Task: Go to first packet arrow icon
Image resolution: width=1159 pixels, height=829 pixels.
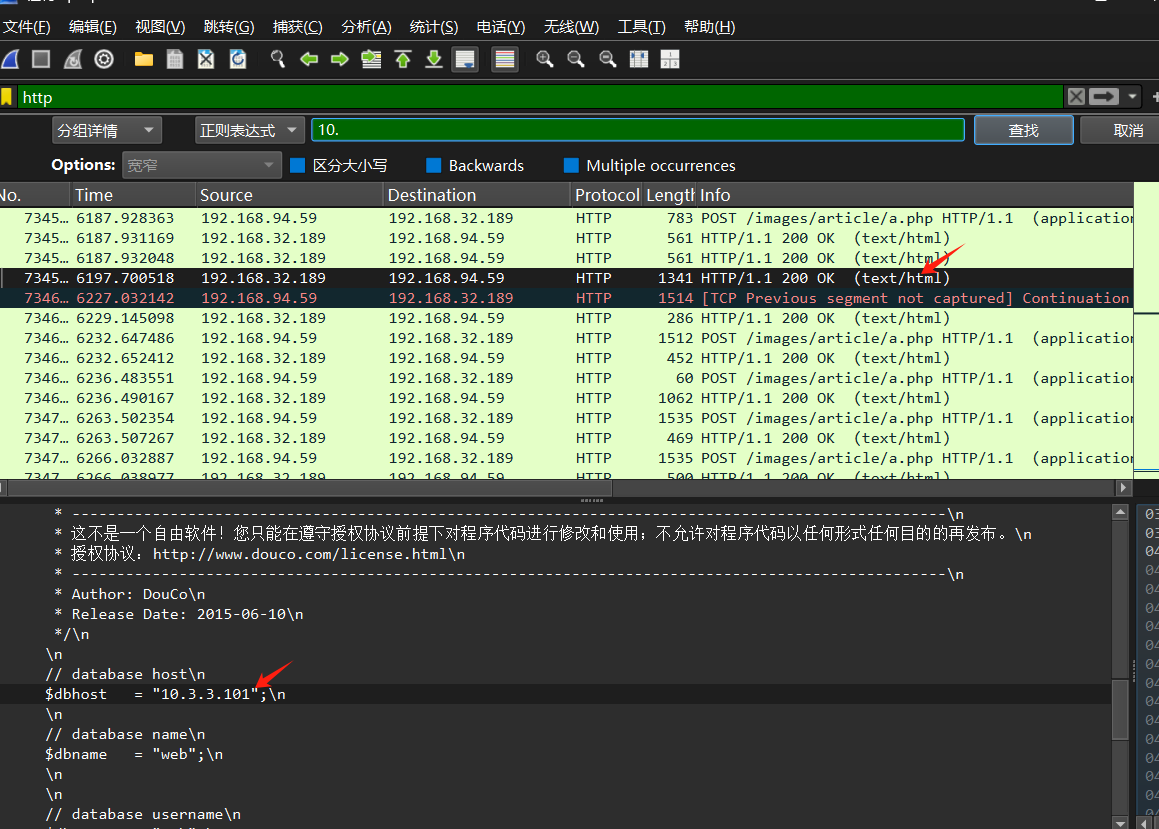Action: 403,60
